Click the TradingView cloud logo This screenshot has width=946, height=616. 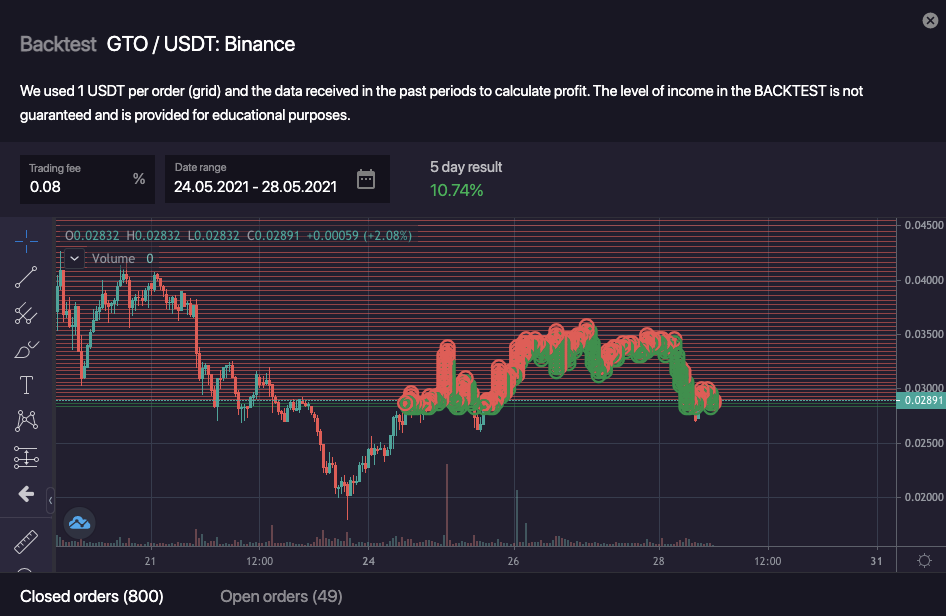(79, 522)
